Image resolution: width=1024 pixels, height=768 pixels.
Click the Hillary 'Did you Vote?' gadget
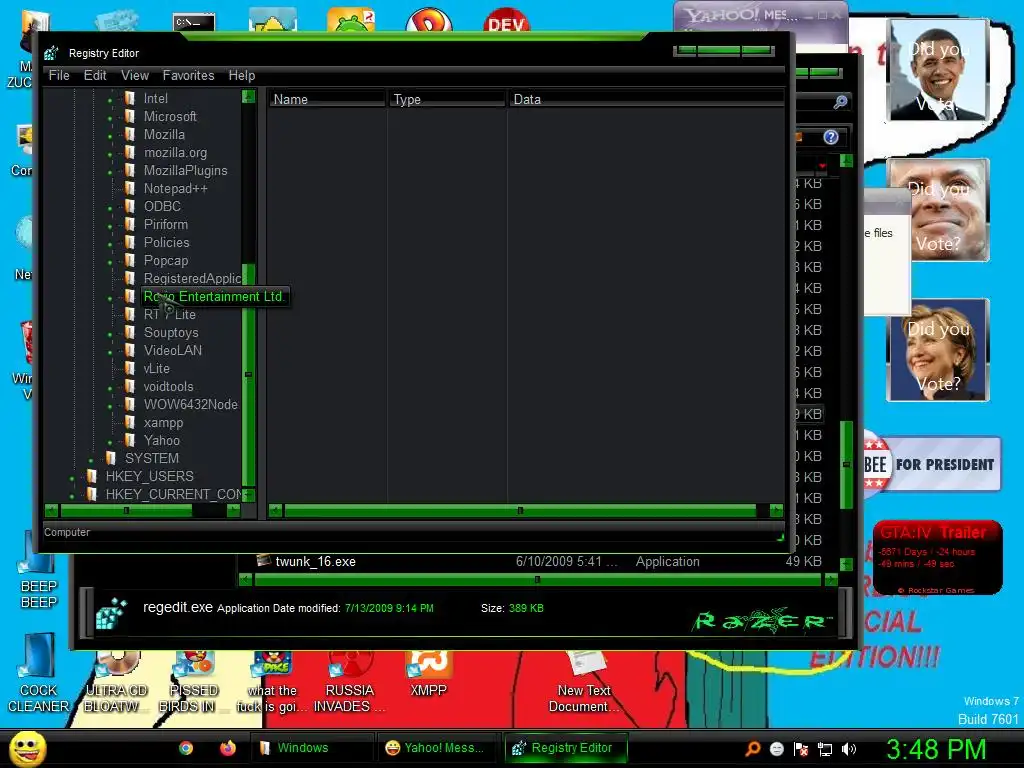click(938, 349)
